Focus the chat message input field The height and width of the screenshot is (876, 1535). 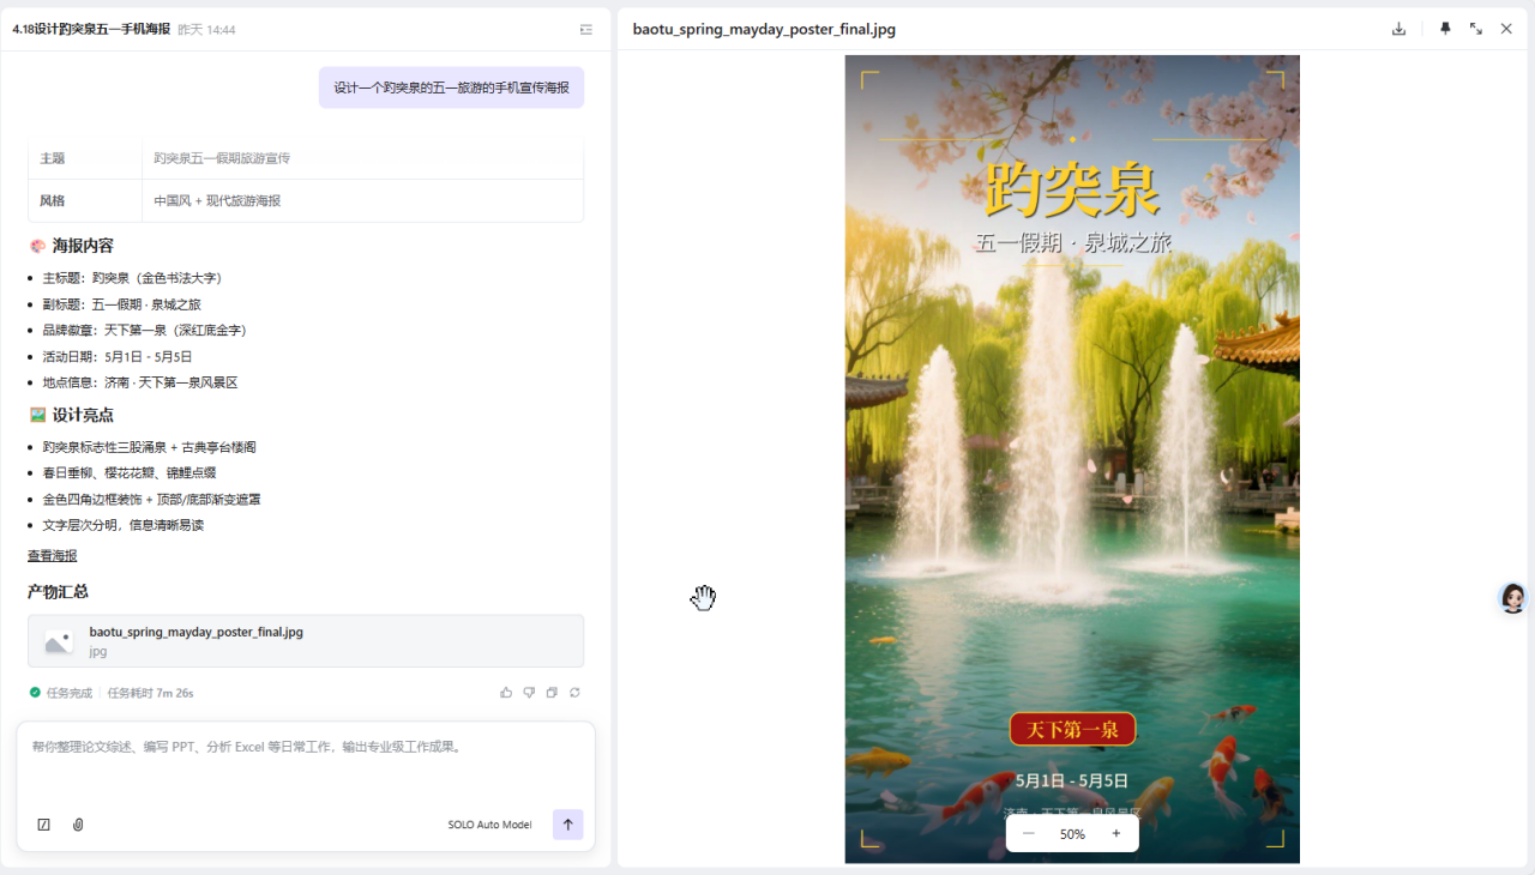click(305, 765)
